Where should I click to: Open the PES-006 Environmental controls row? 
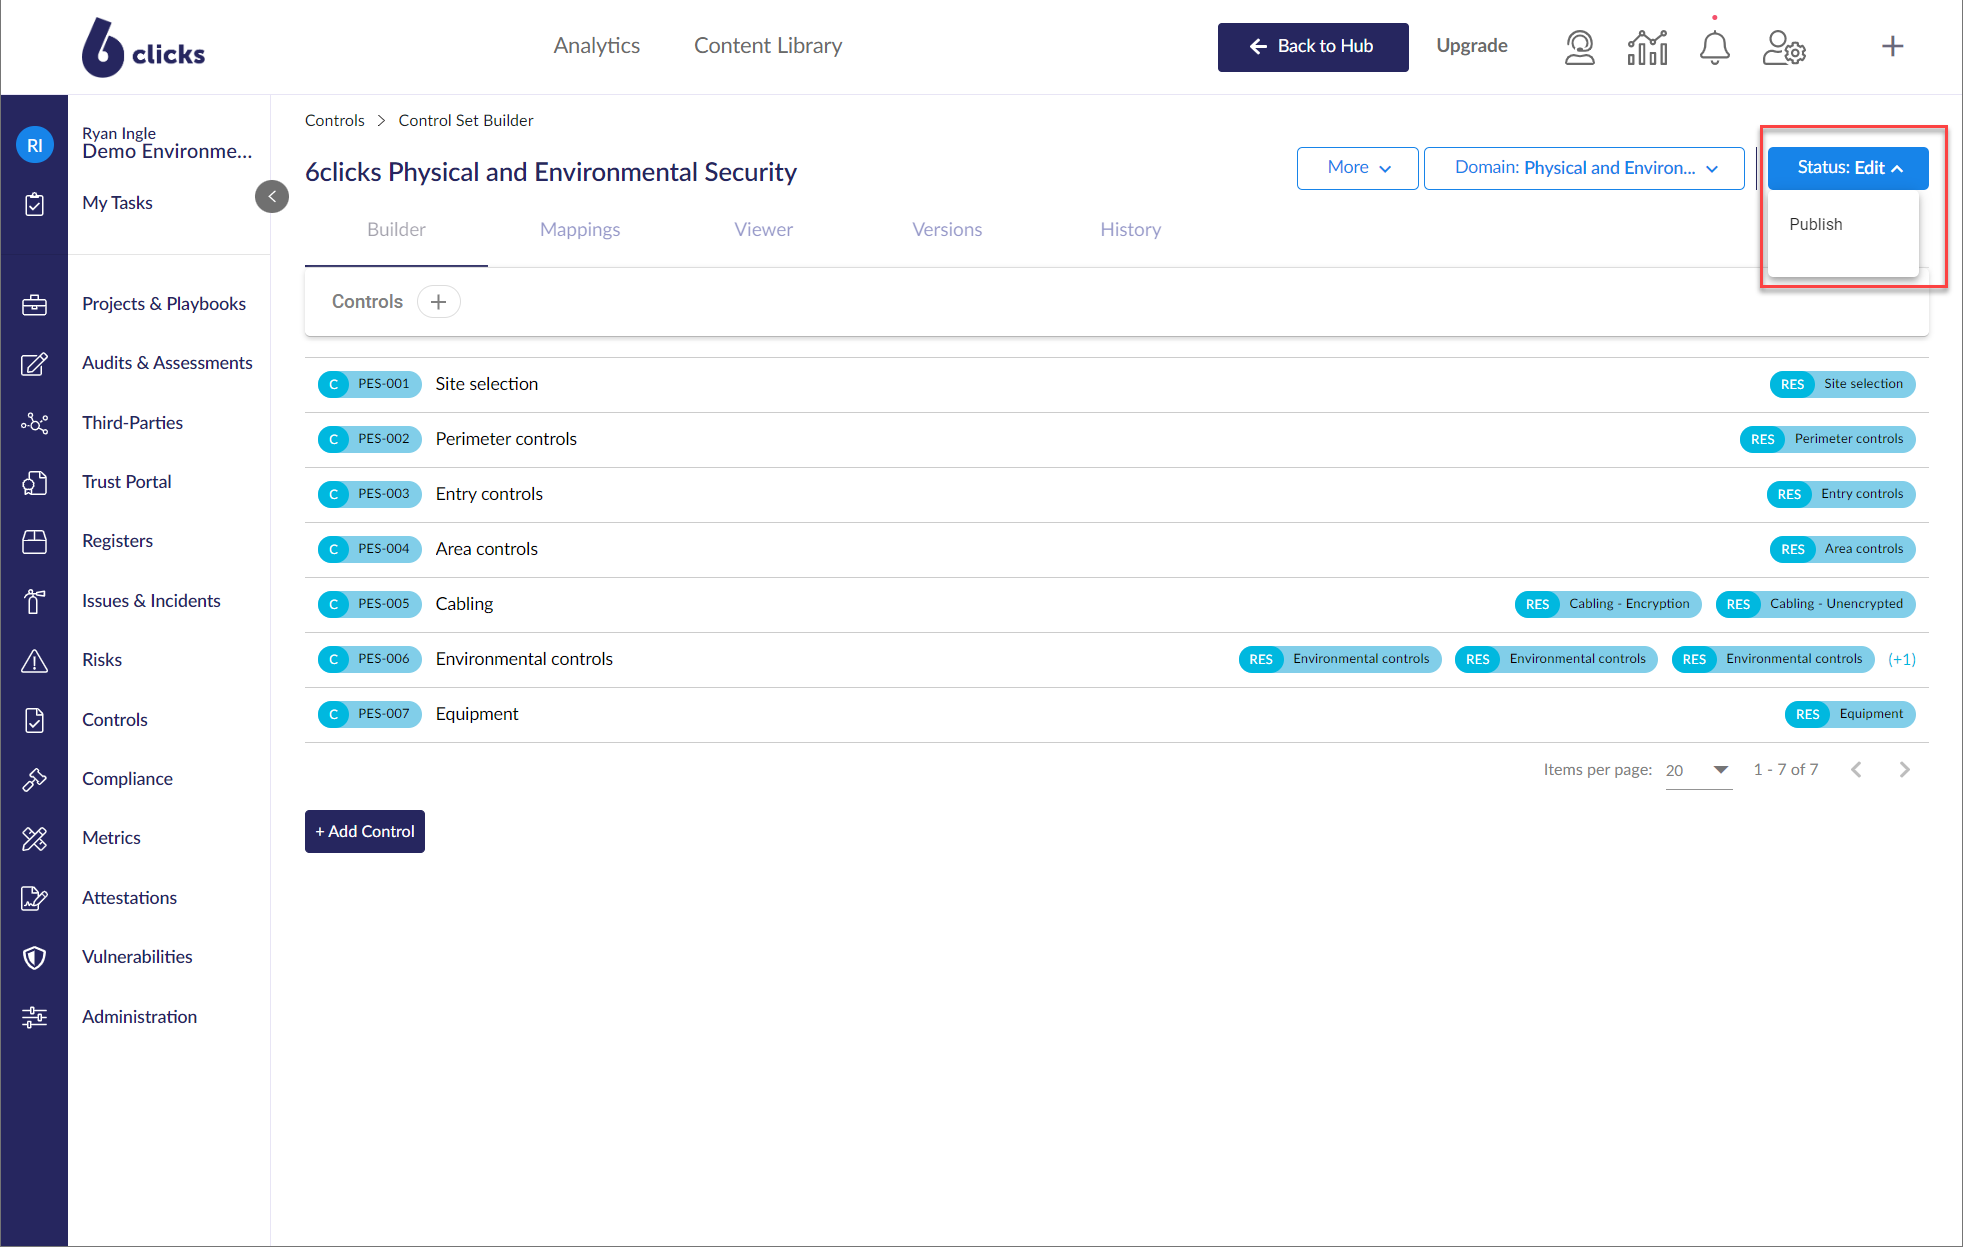1117,659
